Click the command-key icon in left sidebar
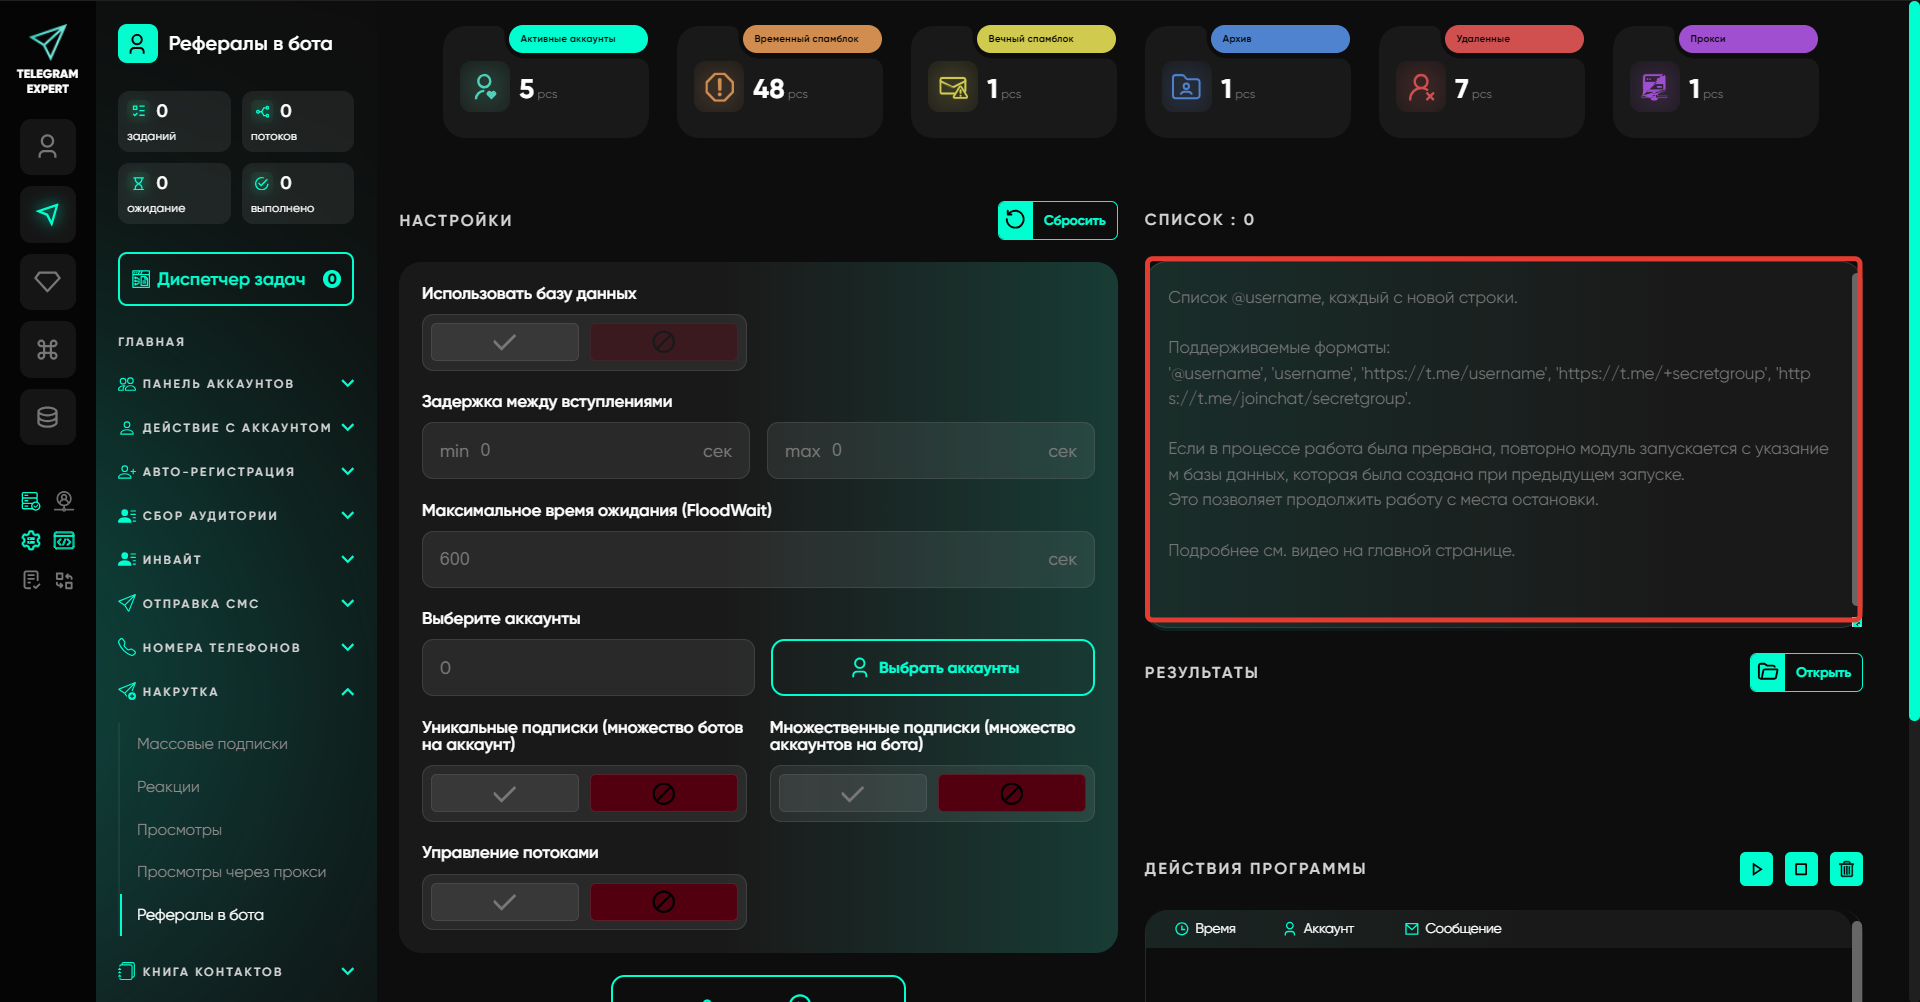 47,350
